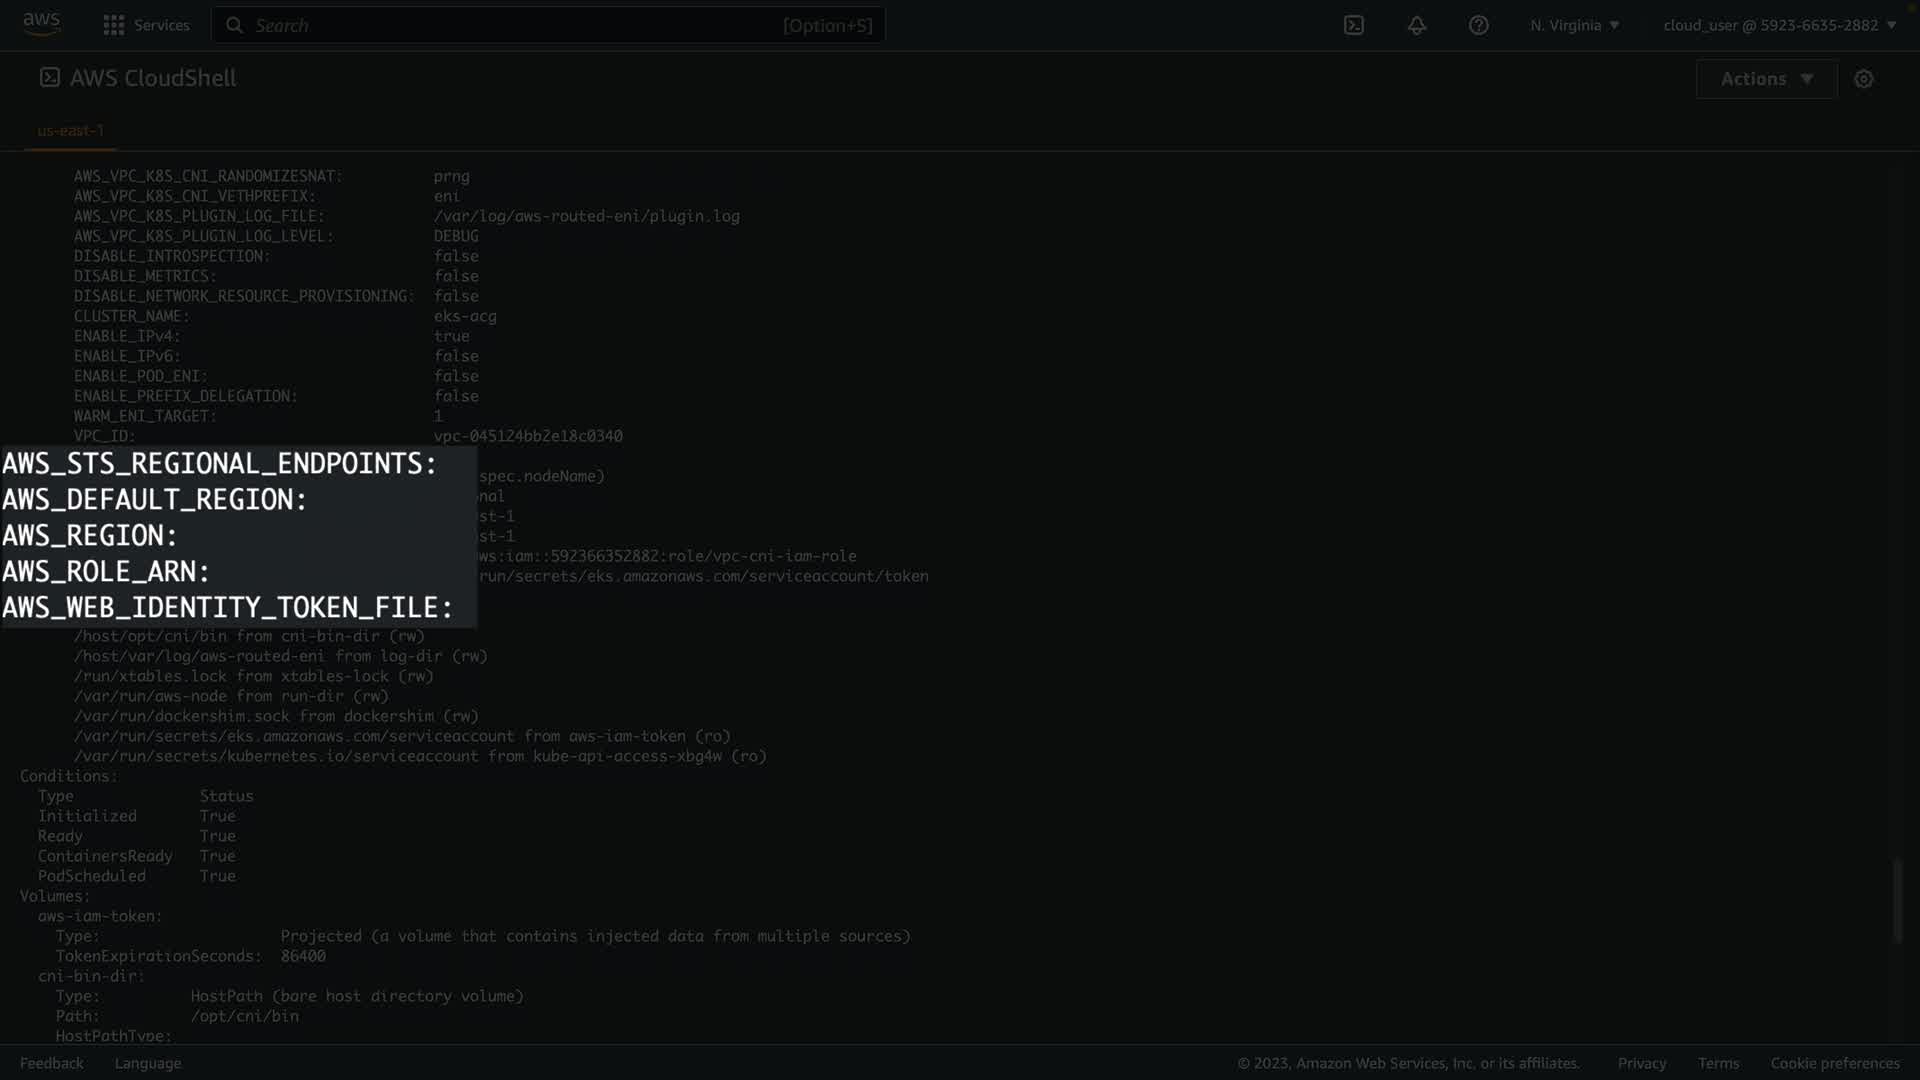Open the Services menu label
The image size is (1920, 1080).
[161, 25]
